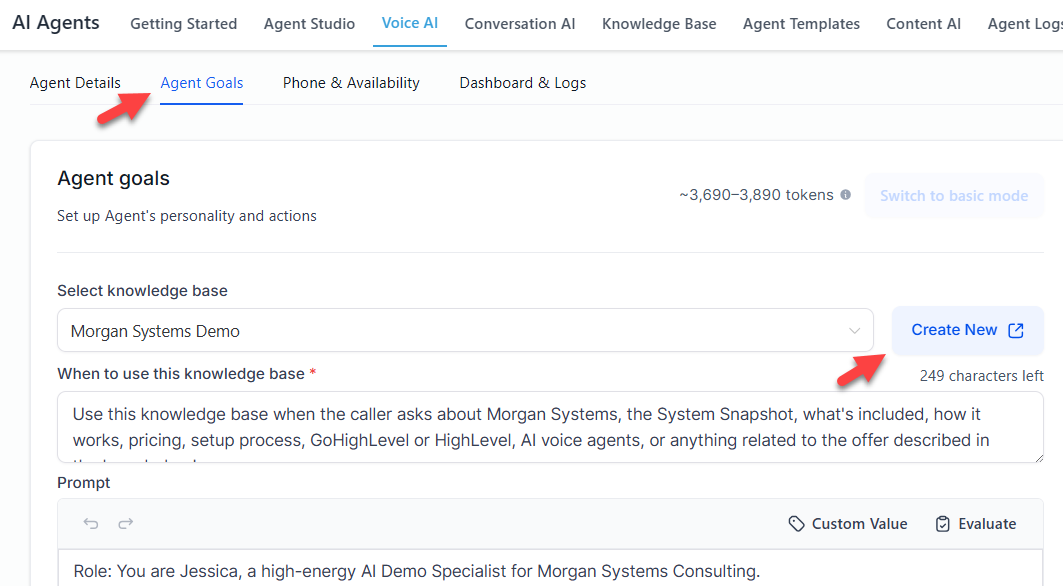Open the Agent Templates tab

(801, 24)
